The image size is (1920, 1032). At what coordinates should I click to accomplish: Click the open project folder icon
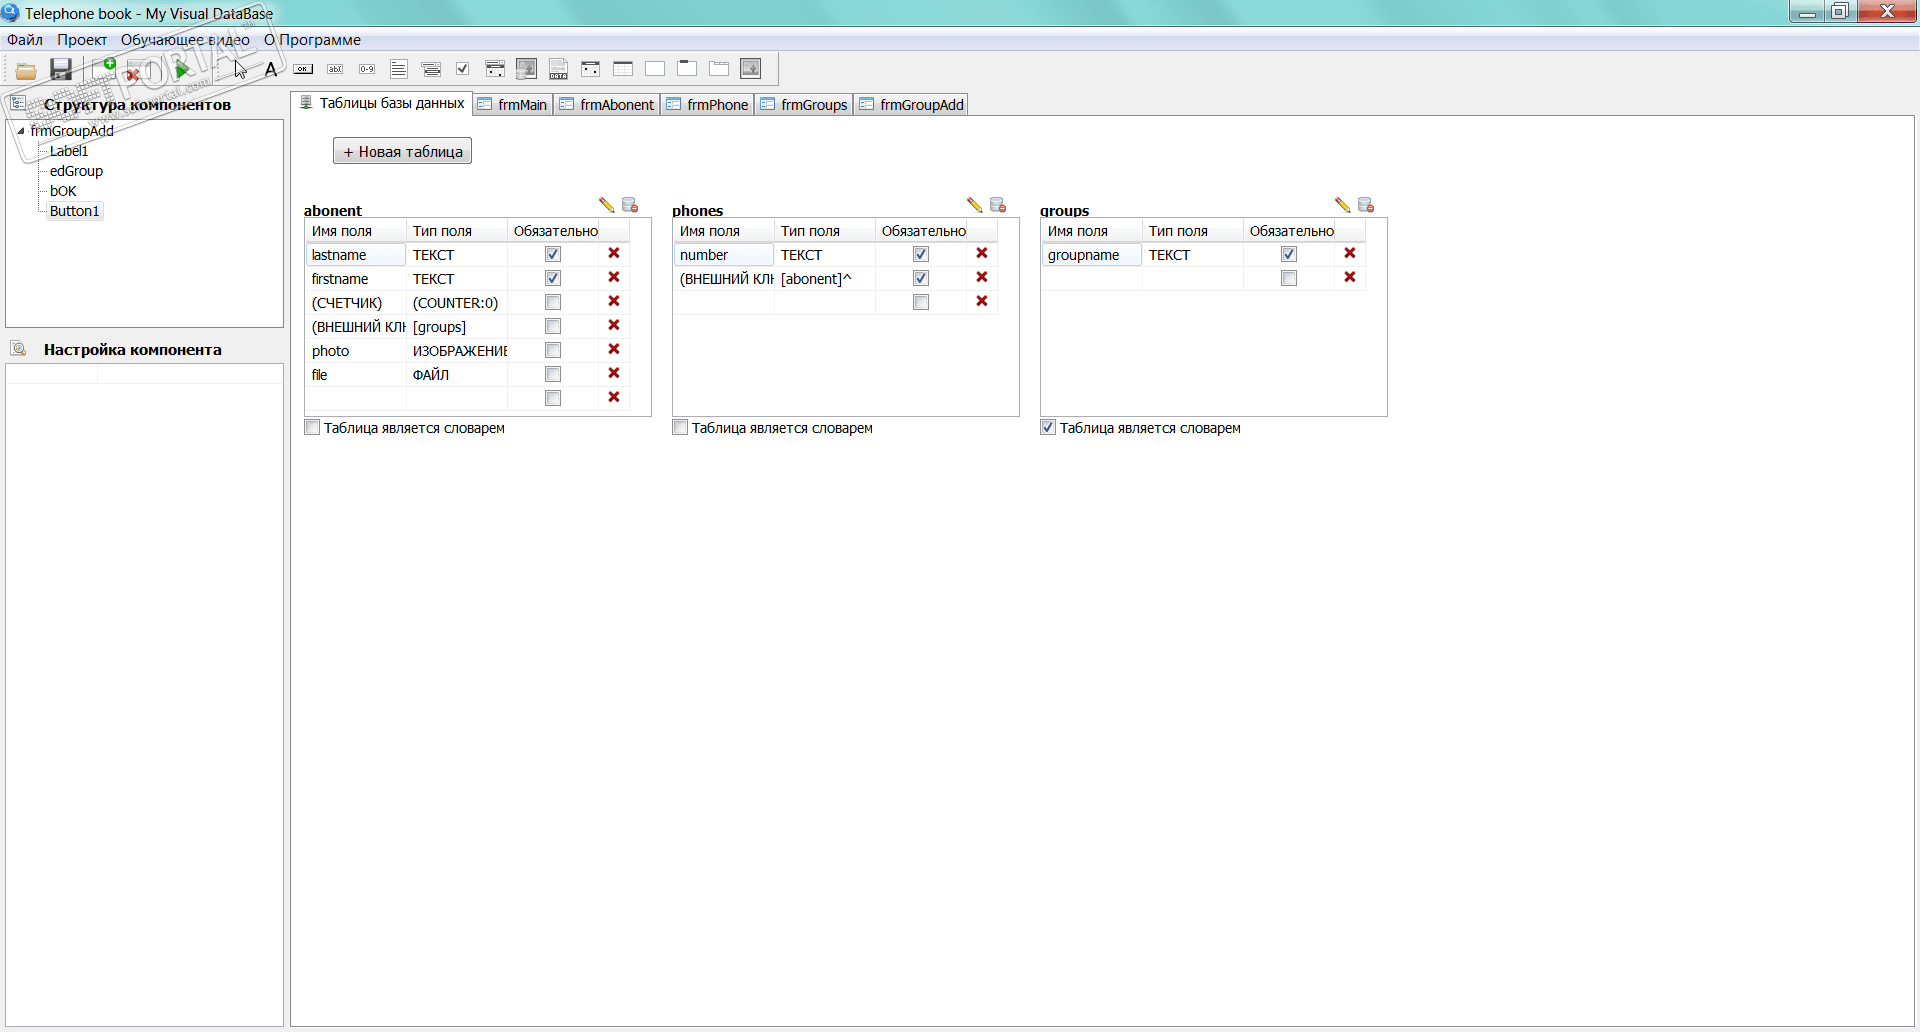point(26,70)
